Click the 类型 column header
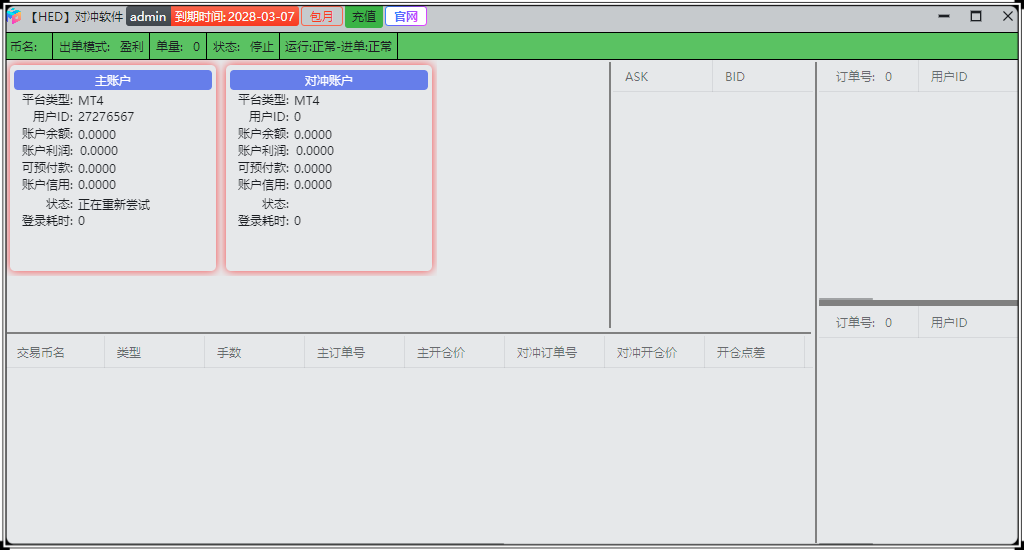The image size is (1024, 550). [x=129, y=353]
